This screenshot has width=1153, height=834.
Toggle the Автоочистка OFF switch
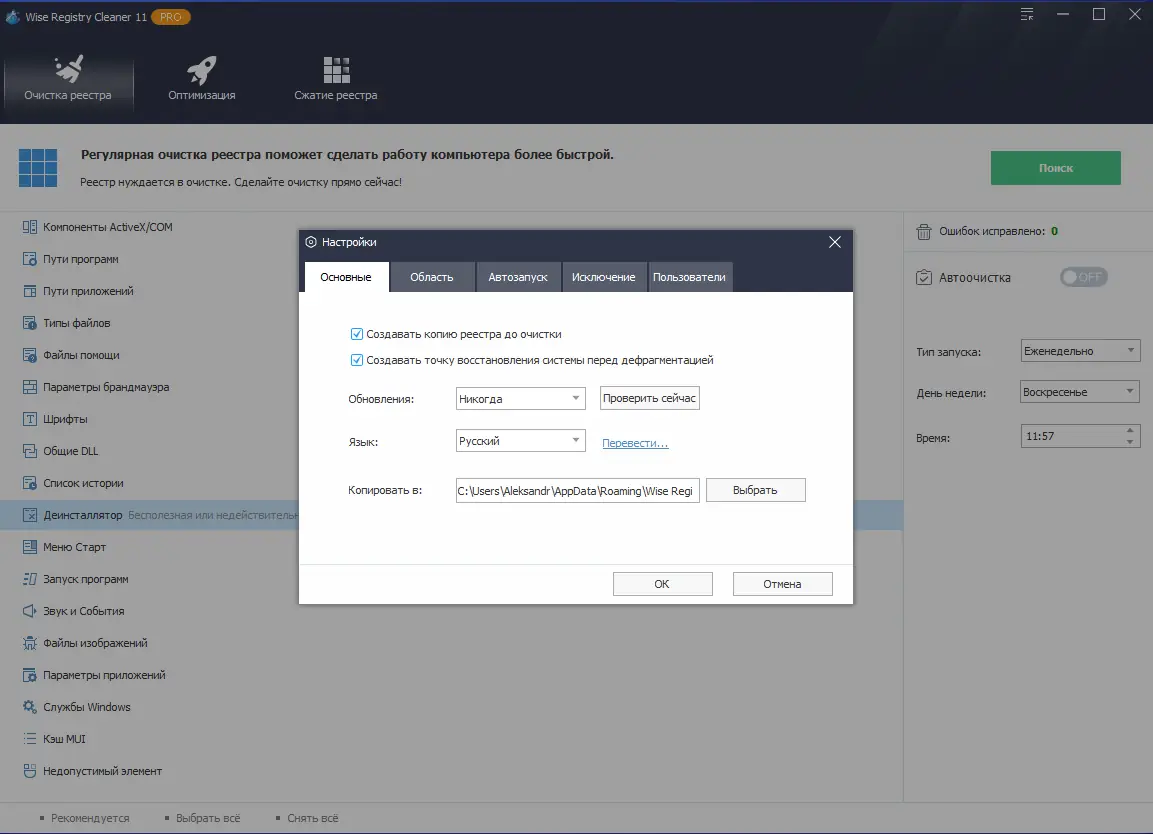point(1083,277)
